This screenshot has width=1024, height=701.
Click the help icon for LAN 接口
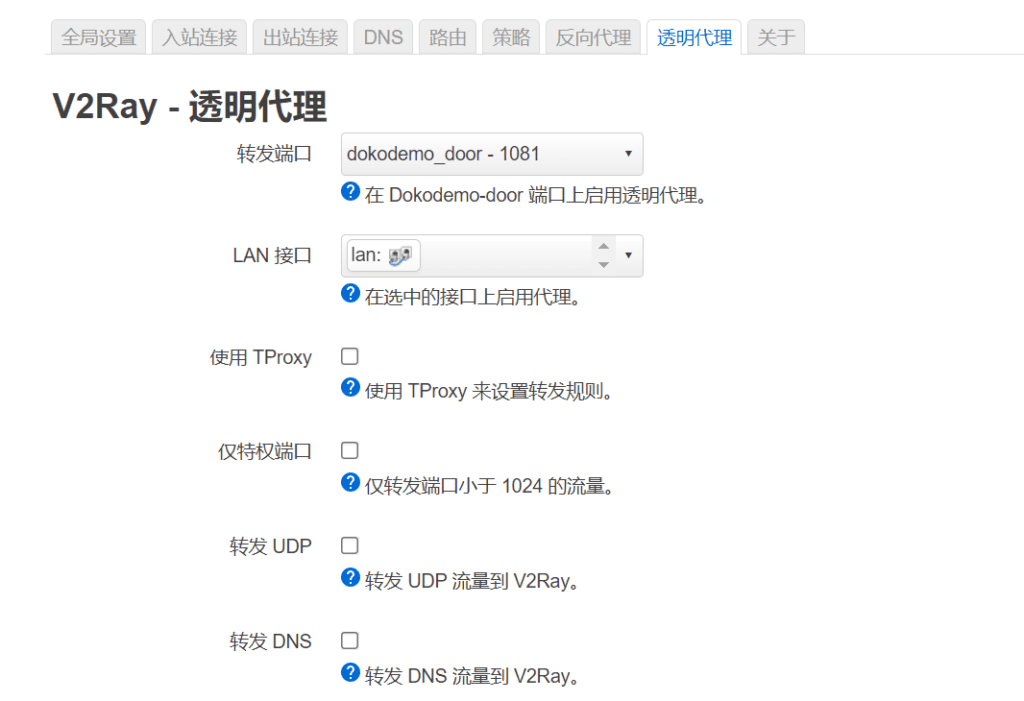350,293
